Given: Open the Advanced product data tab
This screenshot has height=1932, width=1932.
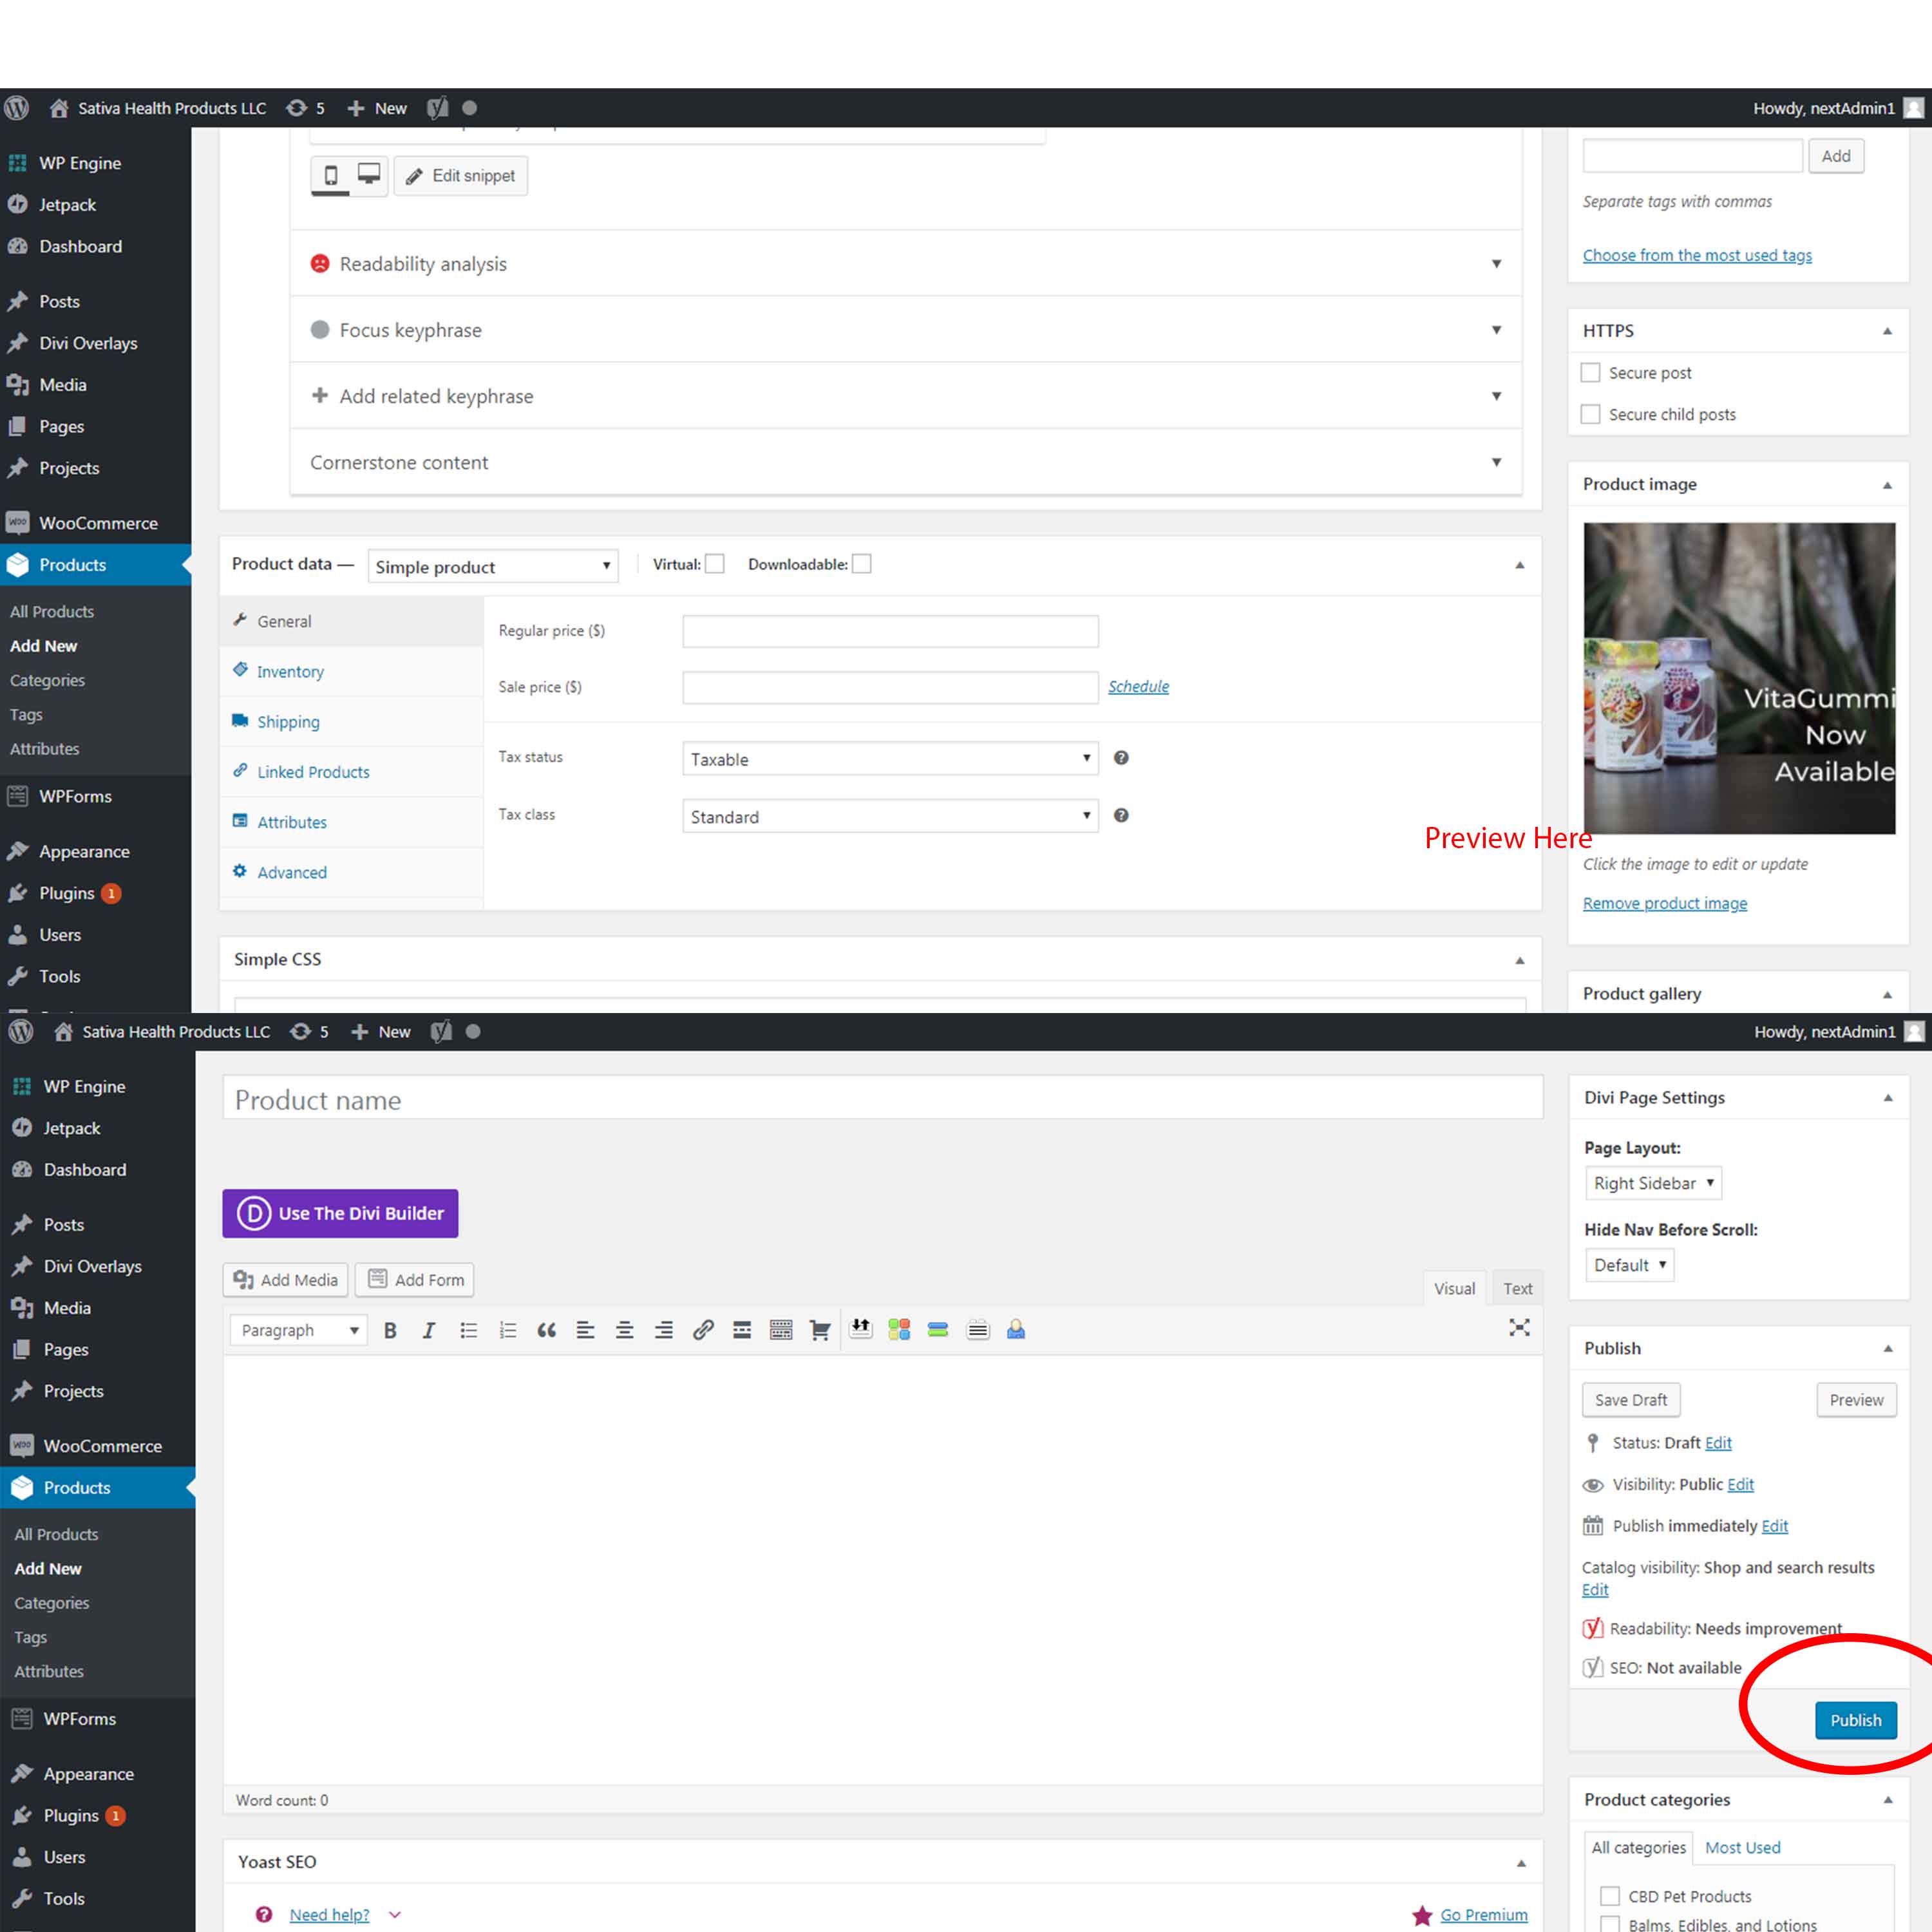Looking at the screenshot, I should coord(352,872).
